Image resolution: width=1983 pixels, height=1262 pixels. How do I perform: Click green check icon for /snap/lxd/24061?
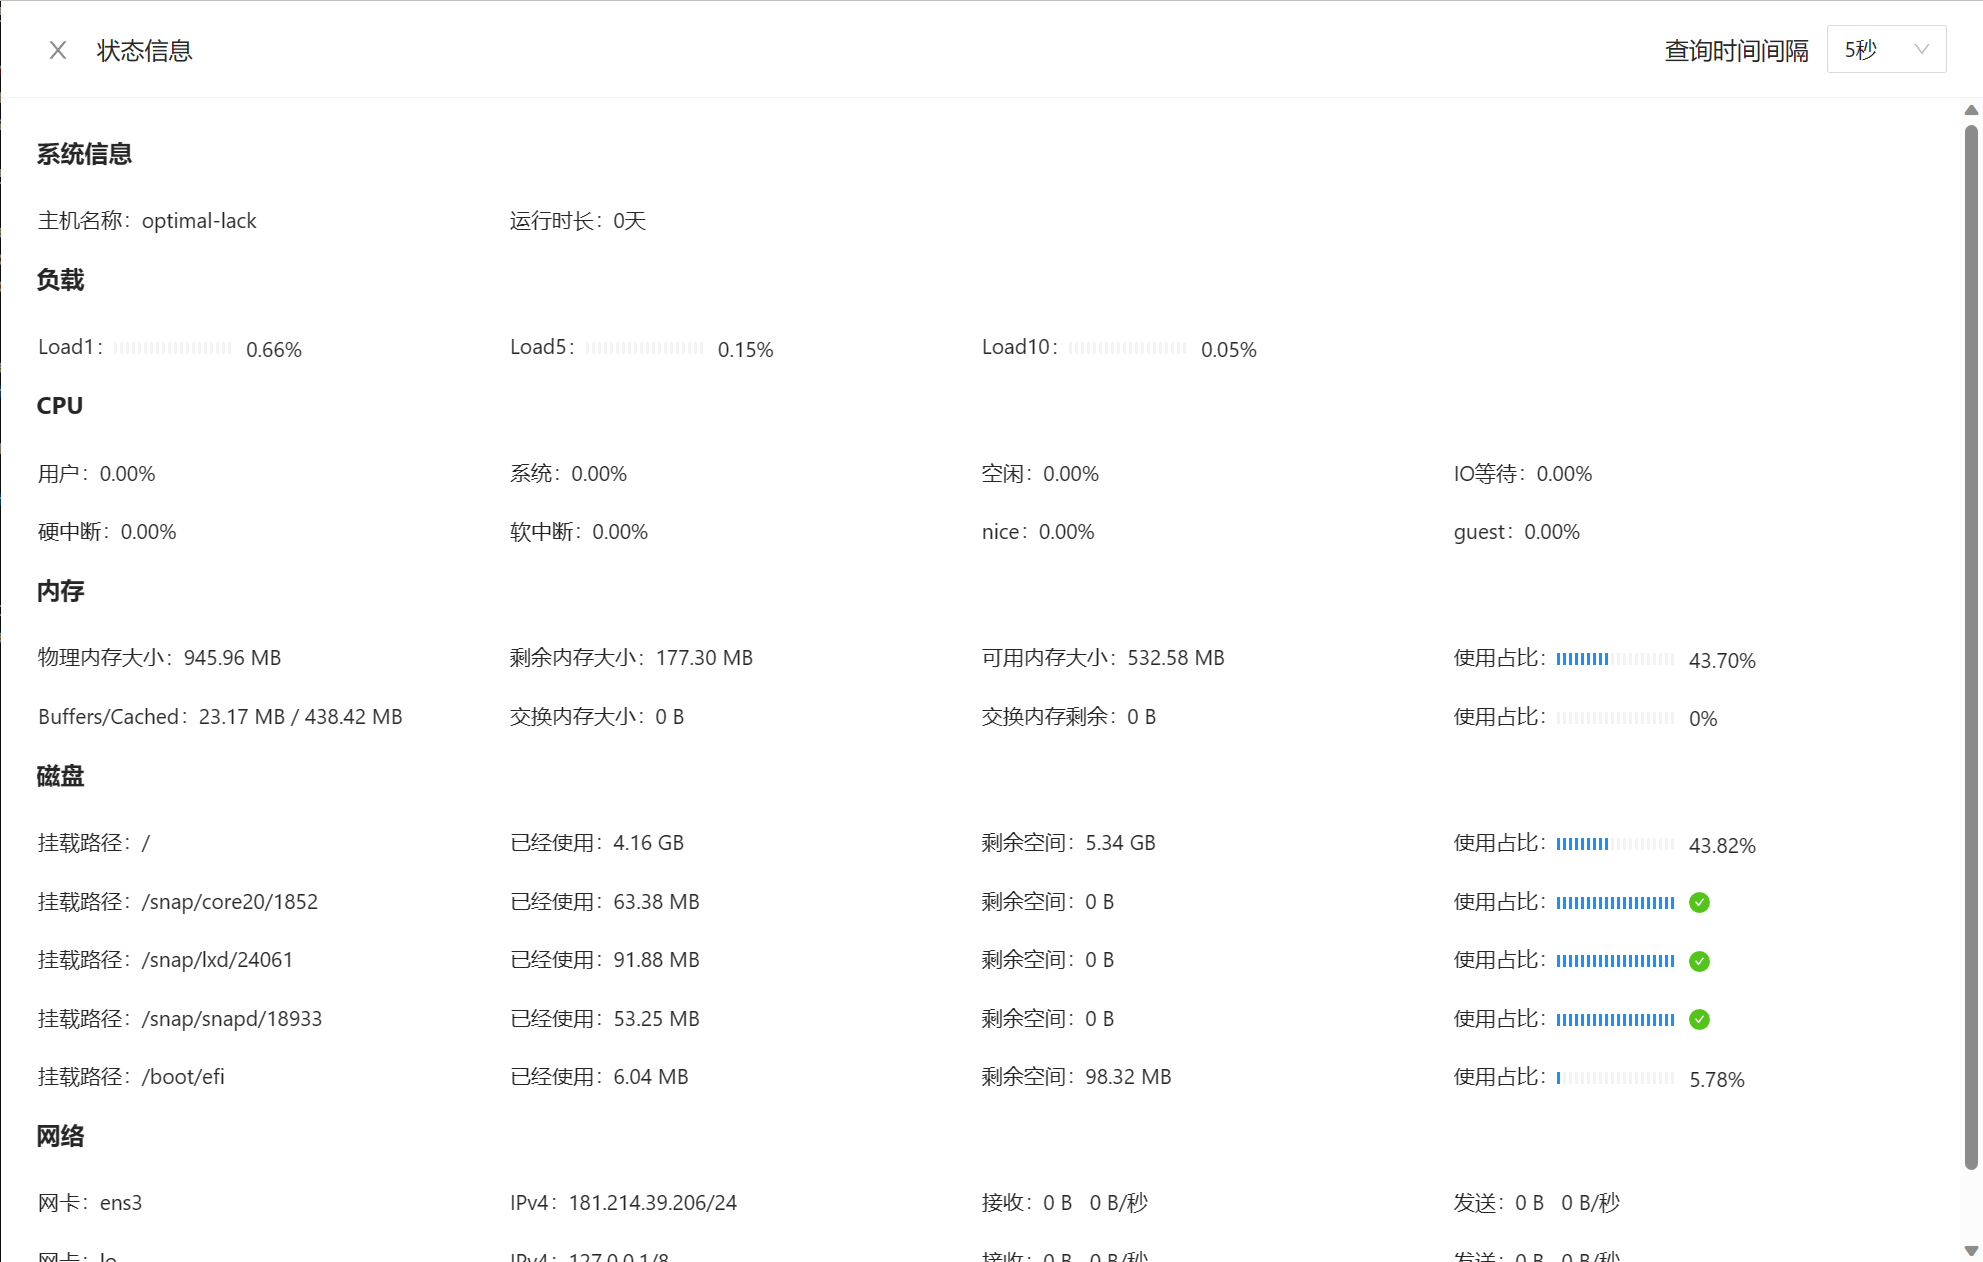pos(1699,961)
